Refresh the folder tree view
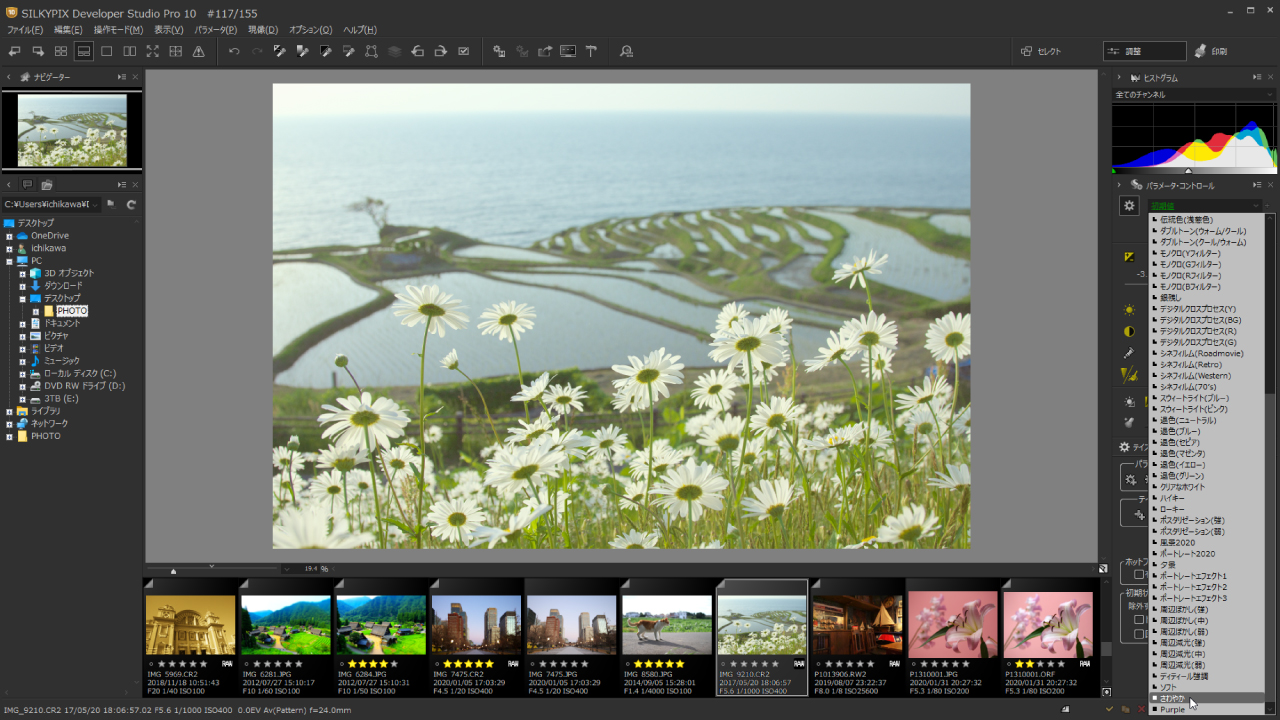The width and height of the screenshot is (1280, 720). tap(130, 204)
